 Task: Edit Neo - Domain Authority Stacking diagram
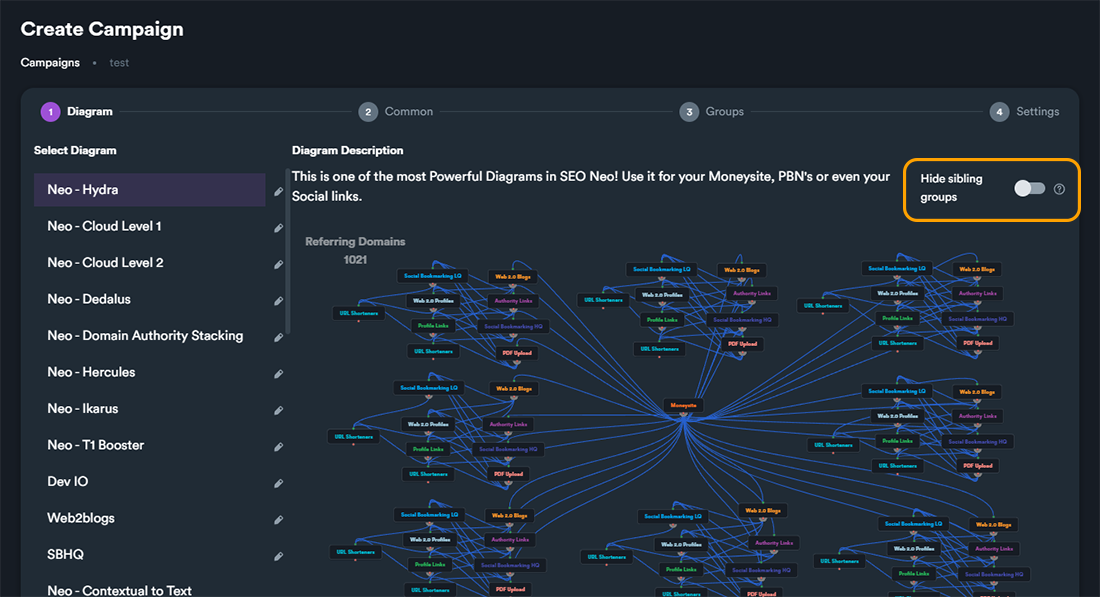pyautogui.click(x=279, y=337)
